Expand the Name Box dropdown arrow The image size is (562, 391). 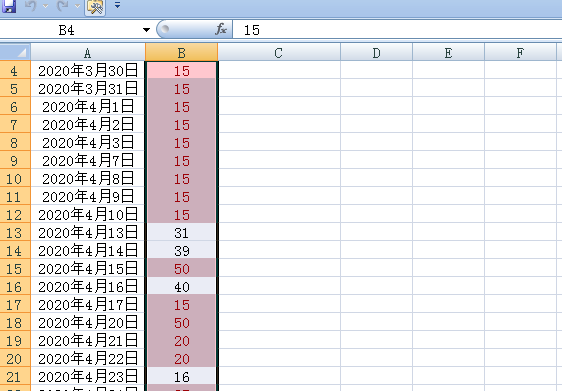pyautogui.click(x=146, y=30)
